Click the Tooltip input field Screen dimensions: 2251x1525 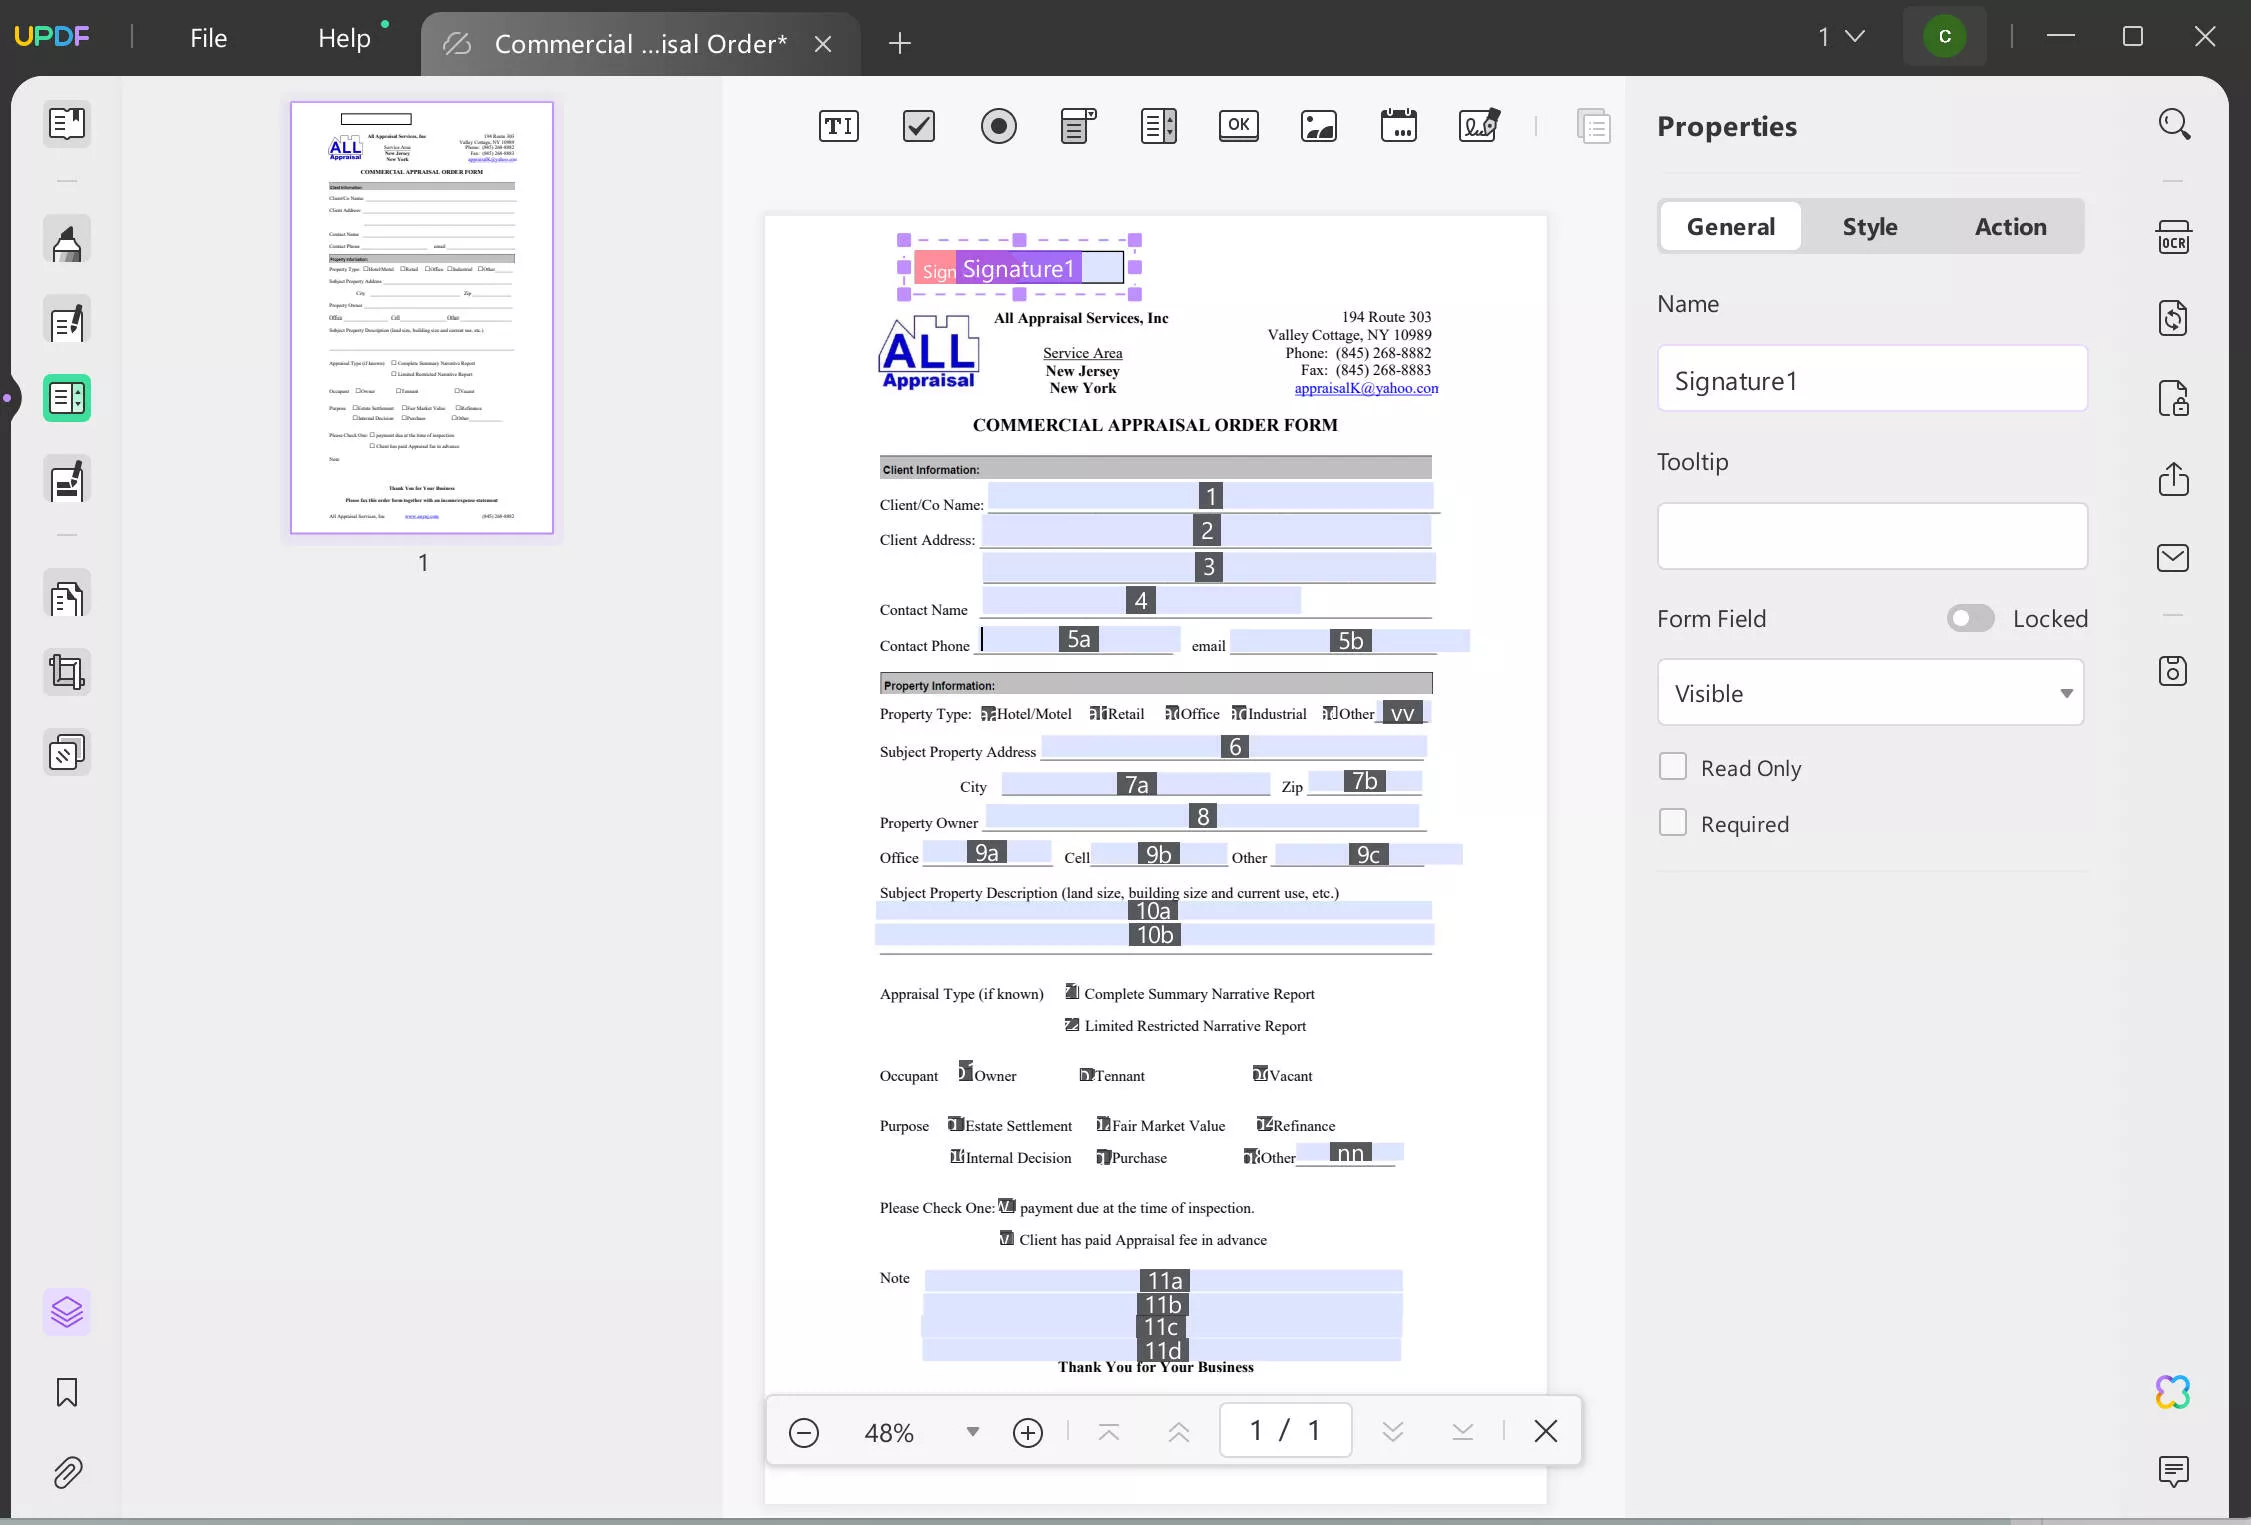click(1872, 536)
